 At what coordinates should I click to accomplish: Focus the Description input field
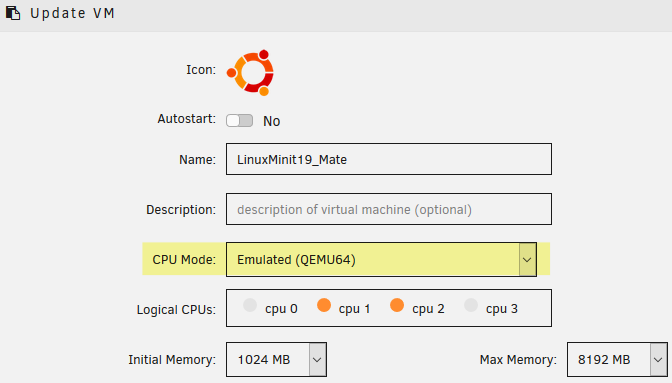click(389, 209)
